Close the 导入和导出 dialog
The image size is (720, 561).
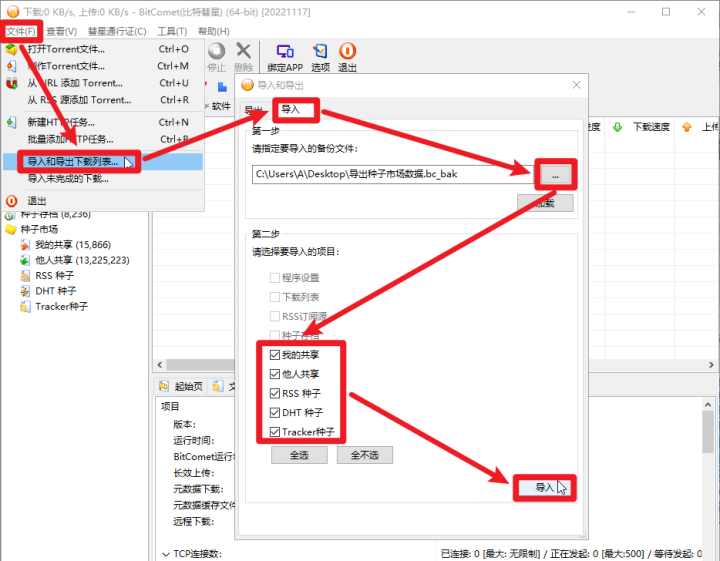click(577, 85)
